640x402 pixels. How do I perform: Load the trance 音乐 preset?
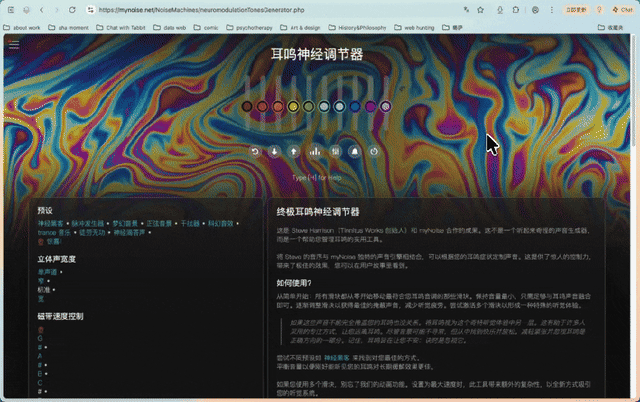pyautogui.click(x=54, y=233)
